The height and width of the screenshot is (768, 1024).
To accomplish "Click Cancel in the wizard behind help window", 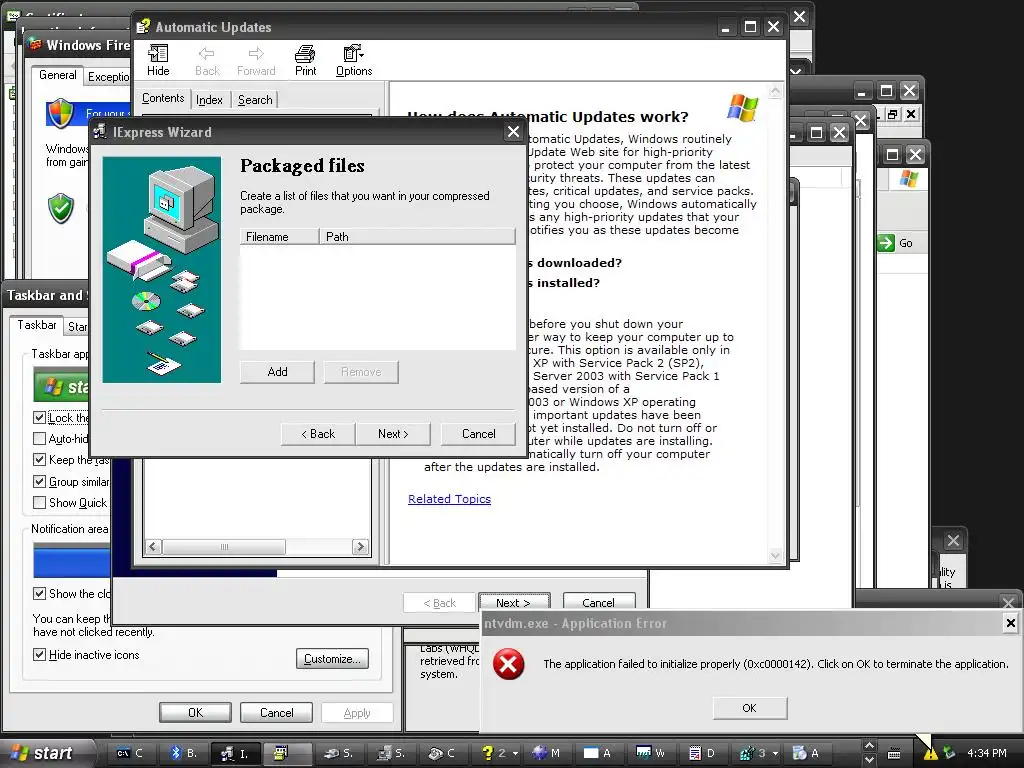I will [x=599, y=602].
